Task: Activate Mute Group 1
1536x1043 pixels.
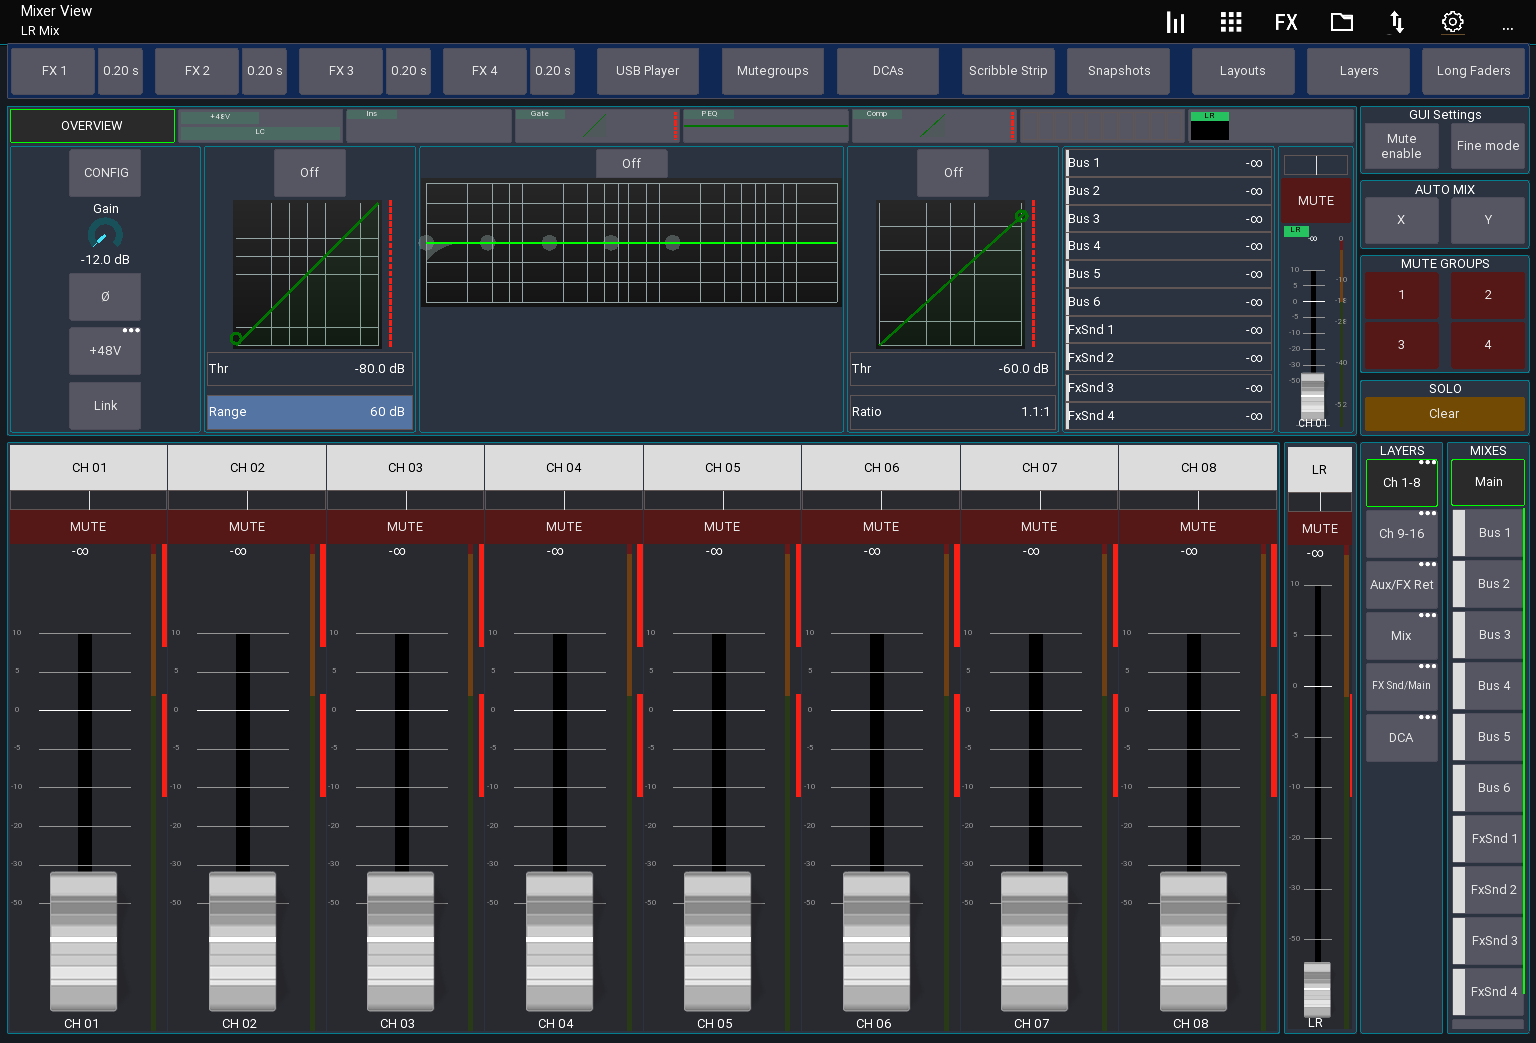Action: [x=1401, y=295]
